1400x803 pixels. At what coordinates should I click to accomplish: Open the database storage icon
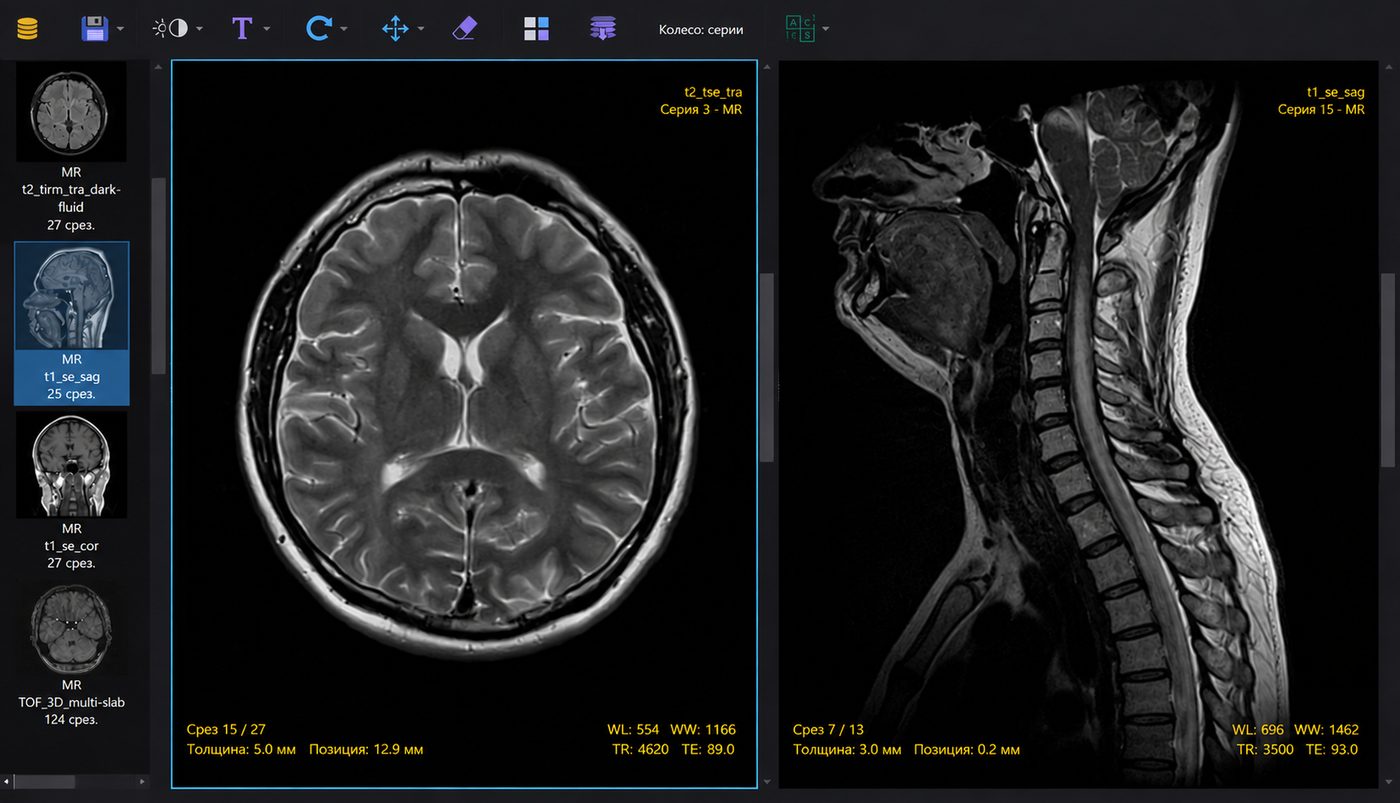point(28,29)
